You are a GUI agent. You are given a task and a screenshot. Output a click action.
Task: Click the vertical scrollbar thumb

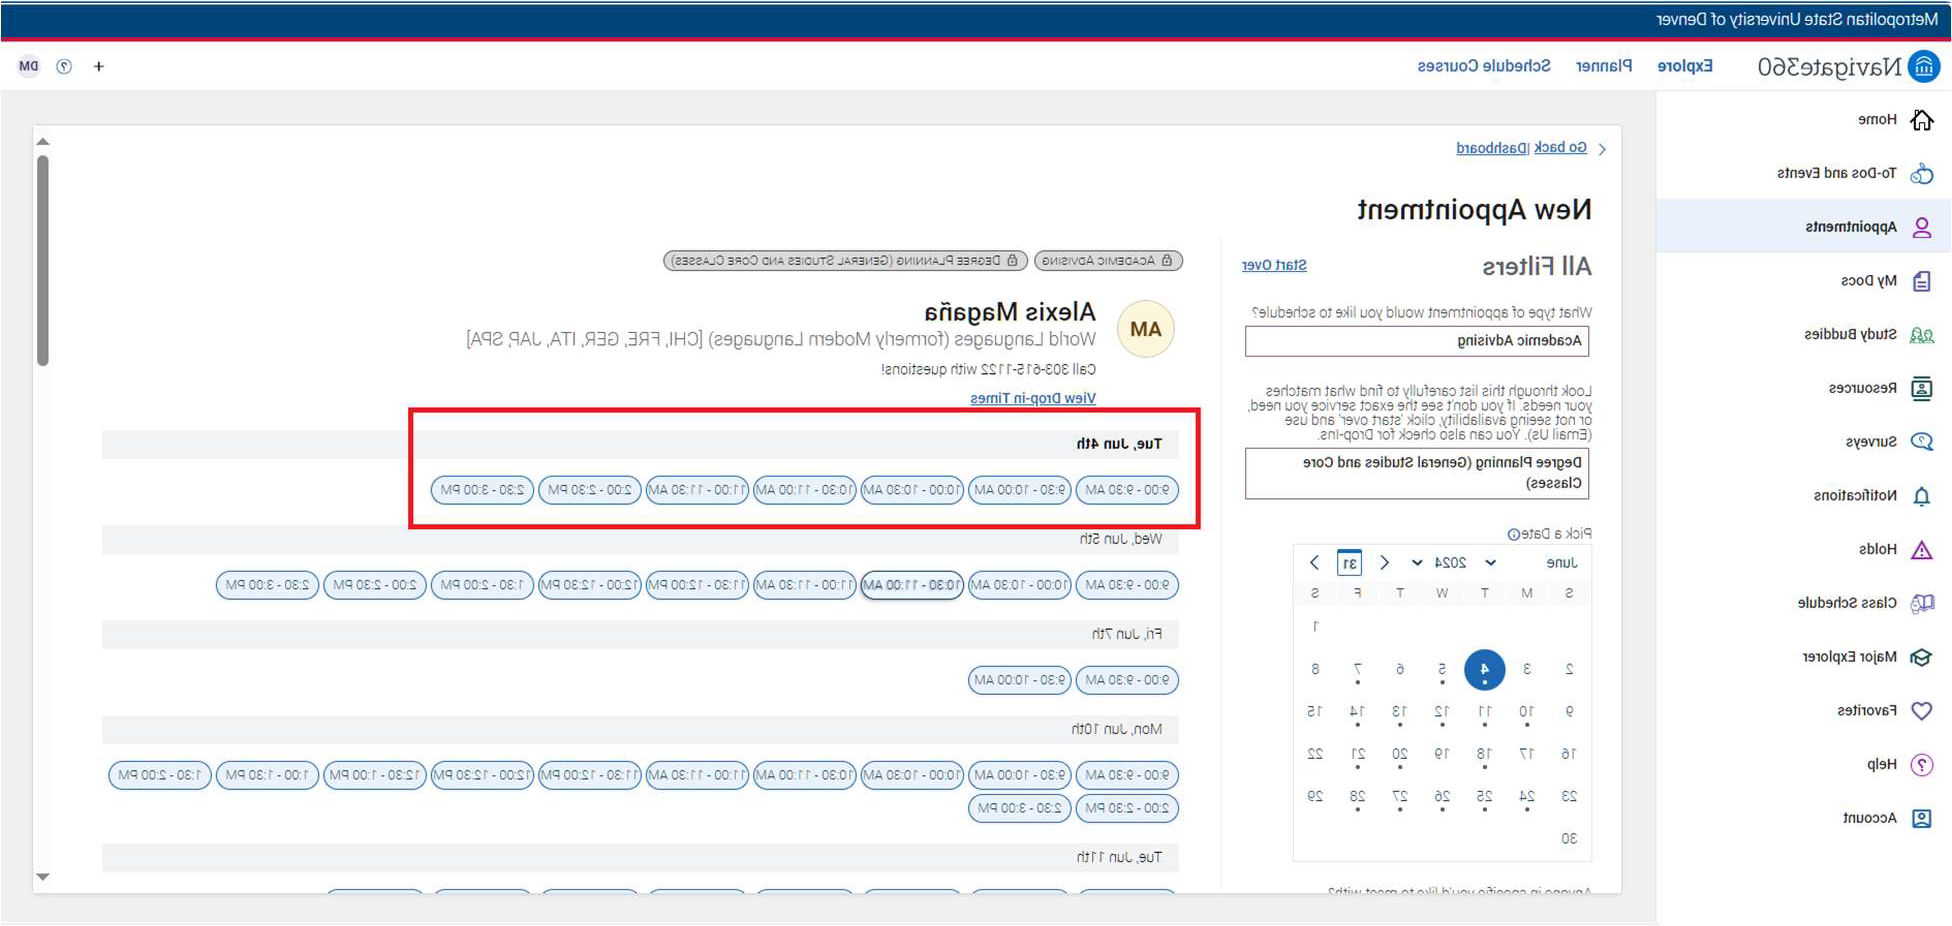tap(43, 261)
